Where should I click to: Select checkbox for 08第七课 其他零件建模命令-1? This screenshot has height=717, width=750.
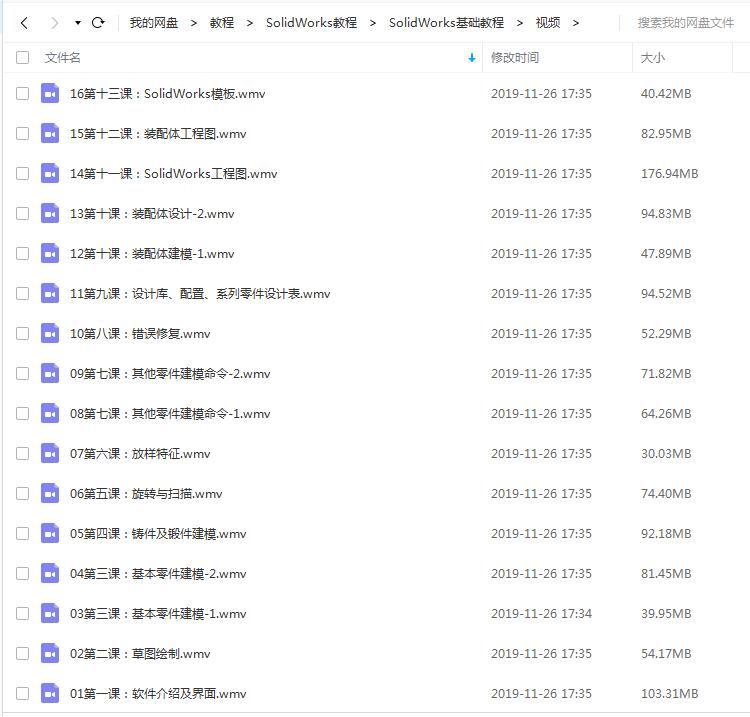pyautogui.click(x=22, y=413)
